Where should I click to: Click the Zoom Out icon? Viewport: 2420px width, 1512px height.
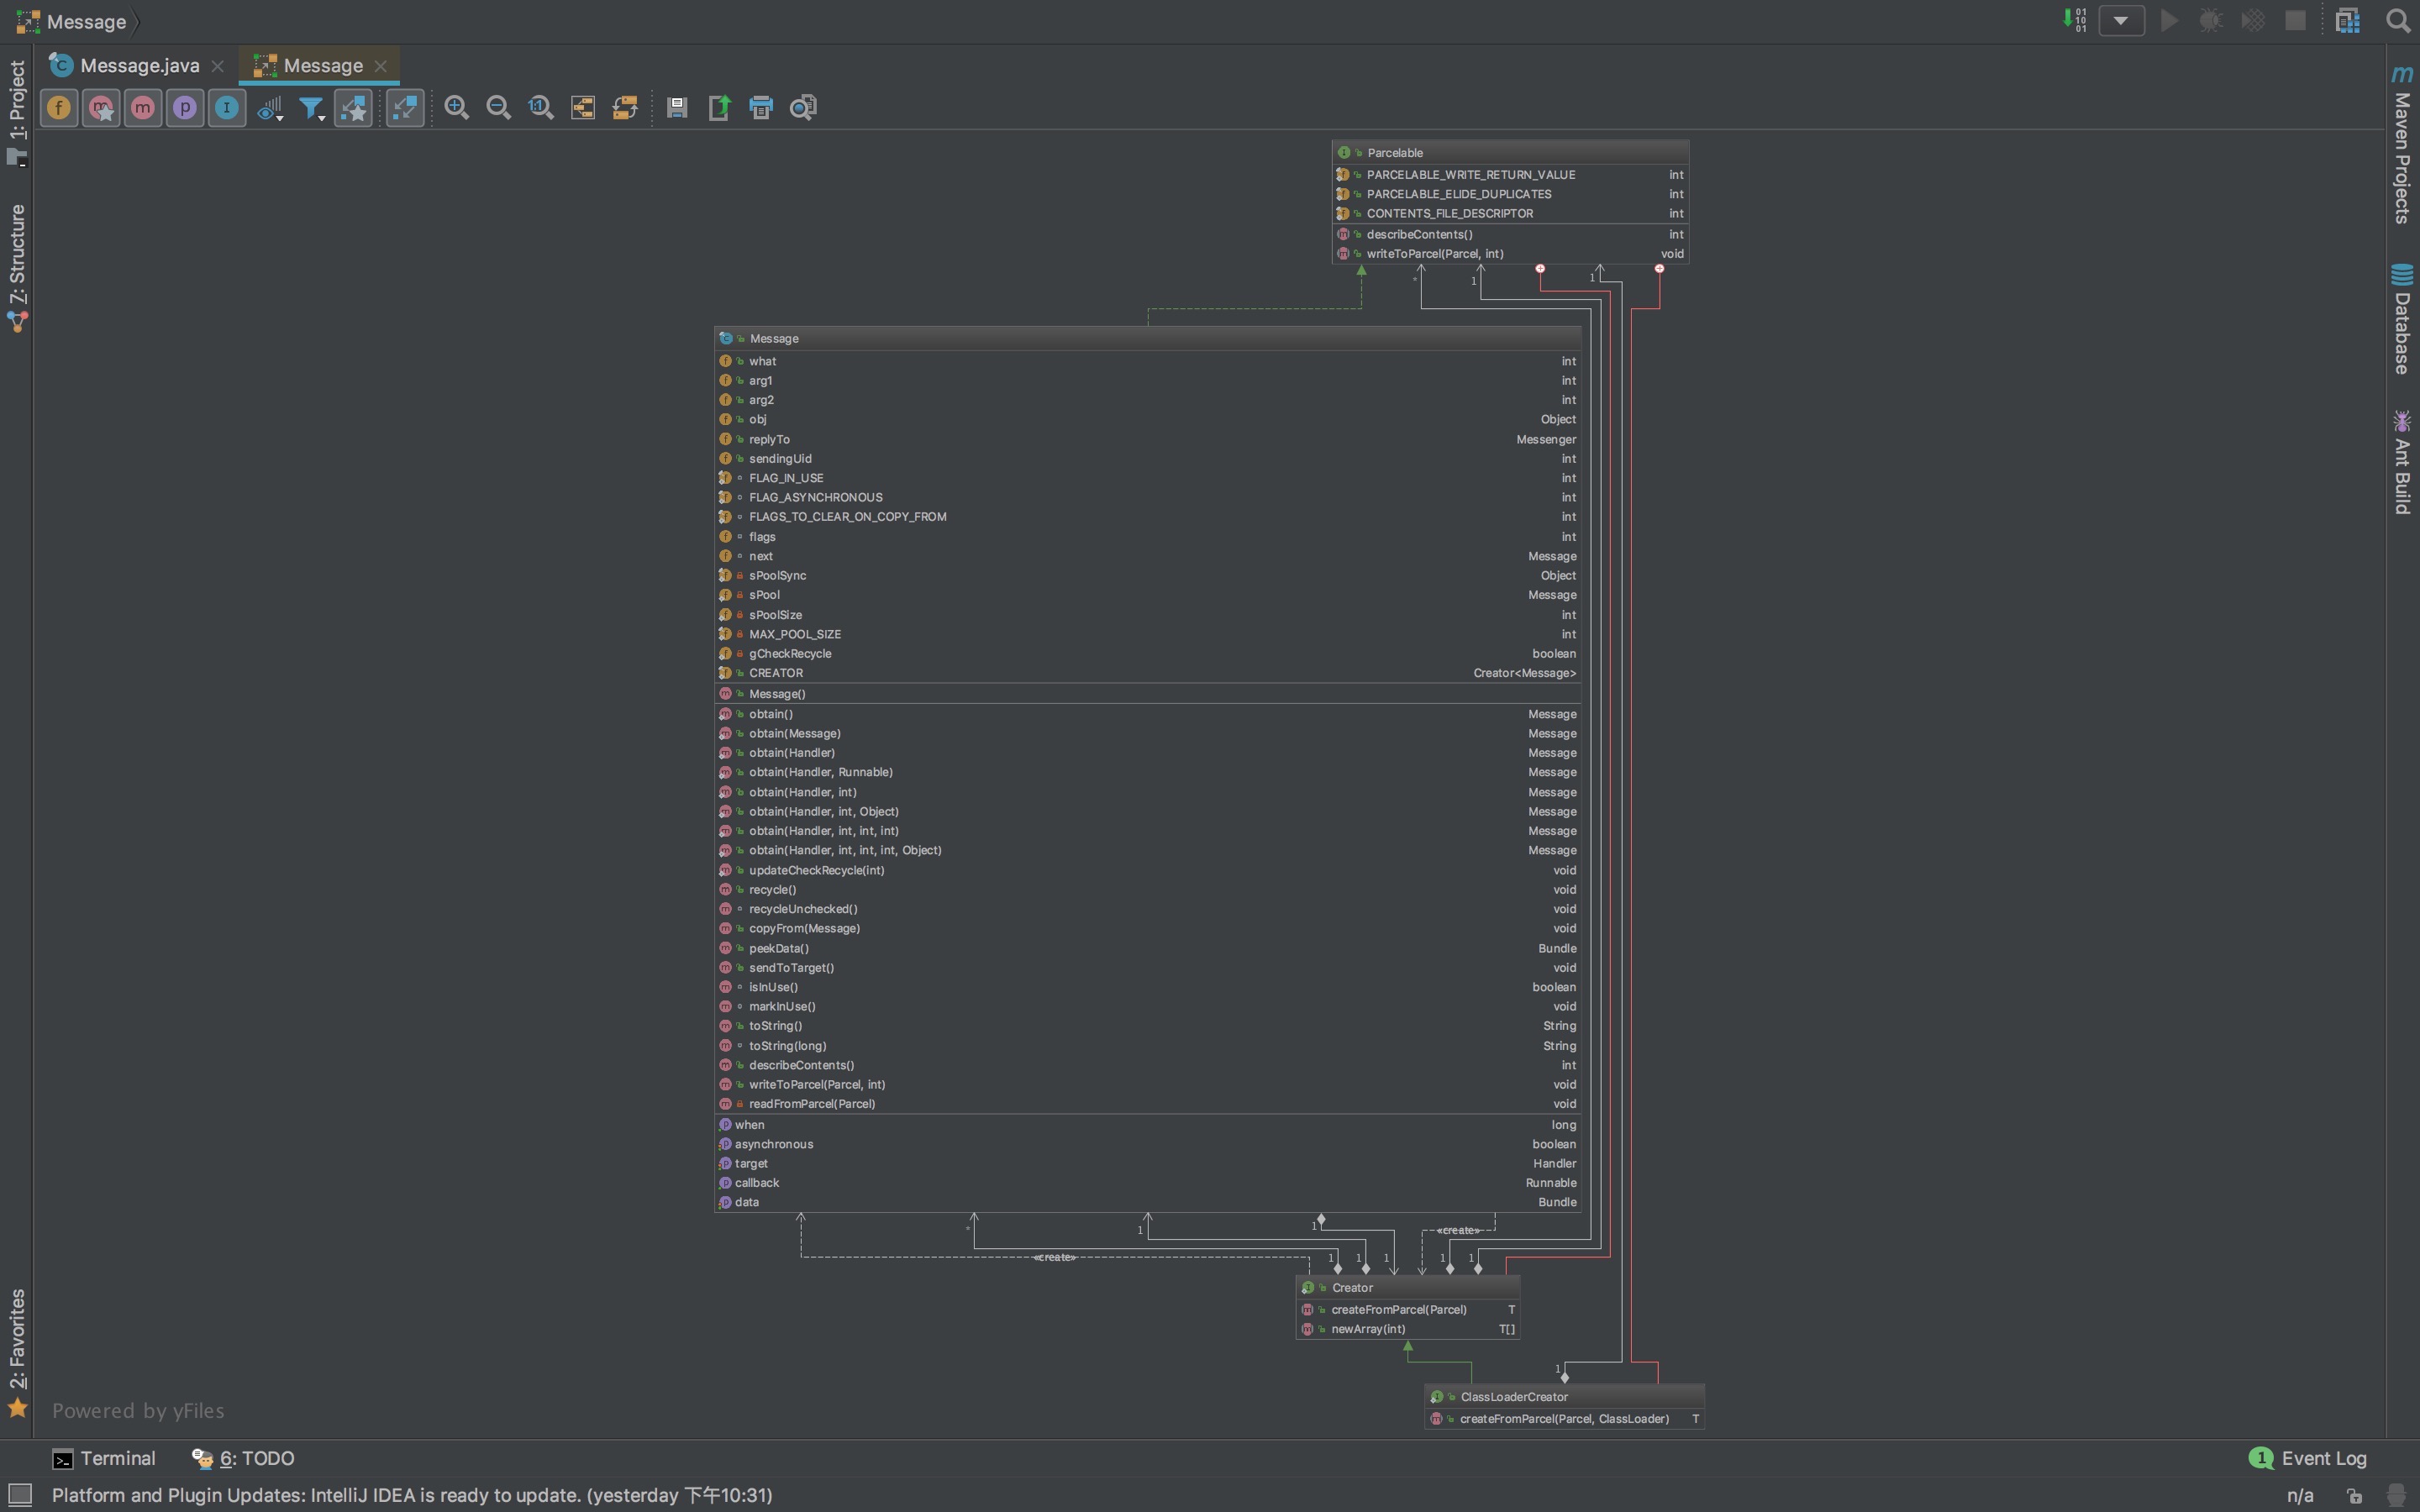pyautogui.click(x=498, y=108)
